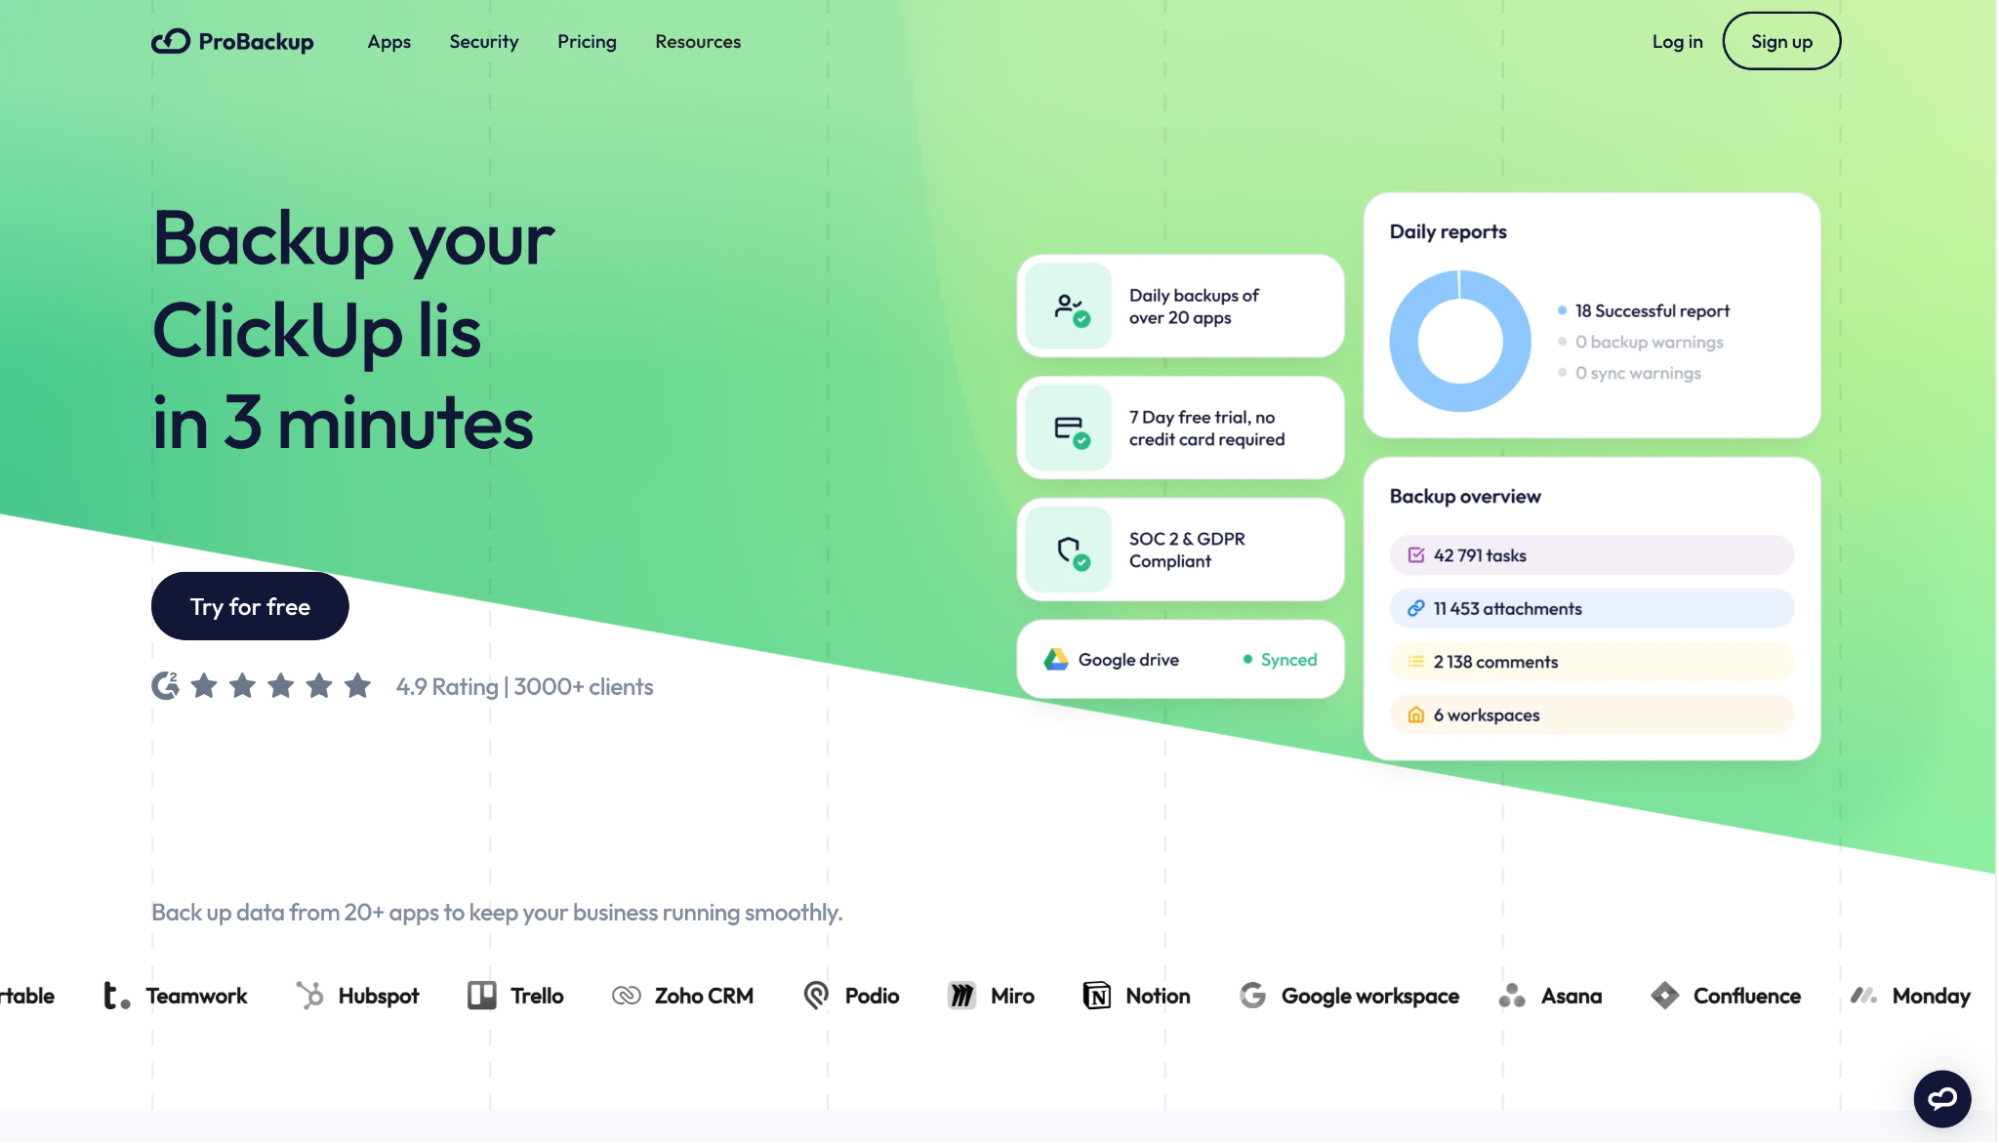This screenshot has height=1143, width=1999.
Task: Click the Teamwork logo icon
Action: coord(117,995)
